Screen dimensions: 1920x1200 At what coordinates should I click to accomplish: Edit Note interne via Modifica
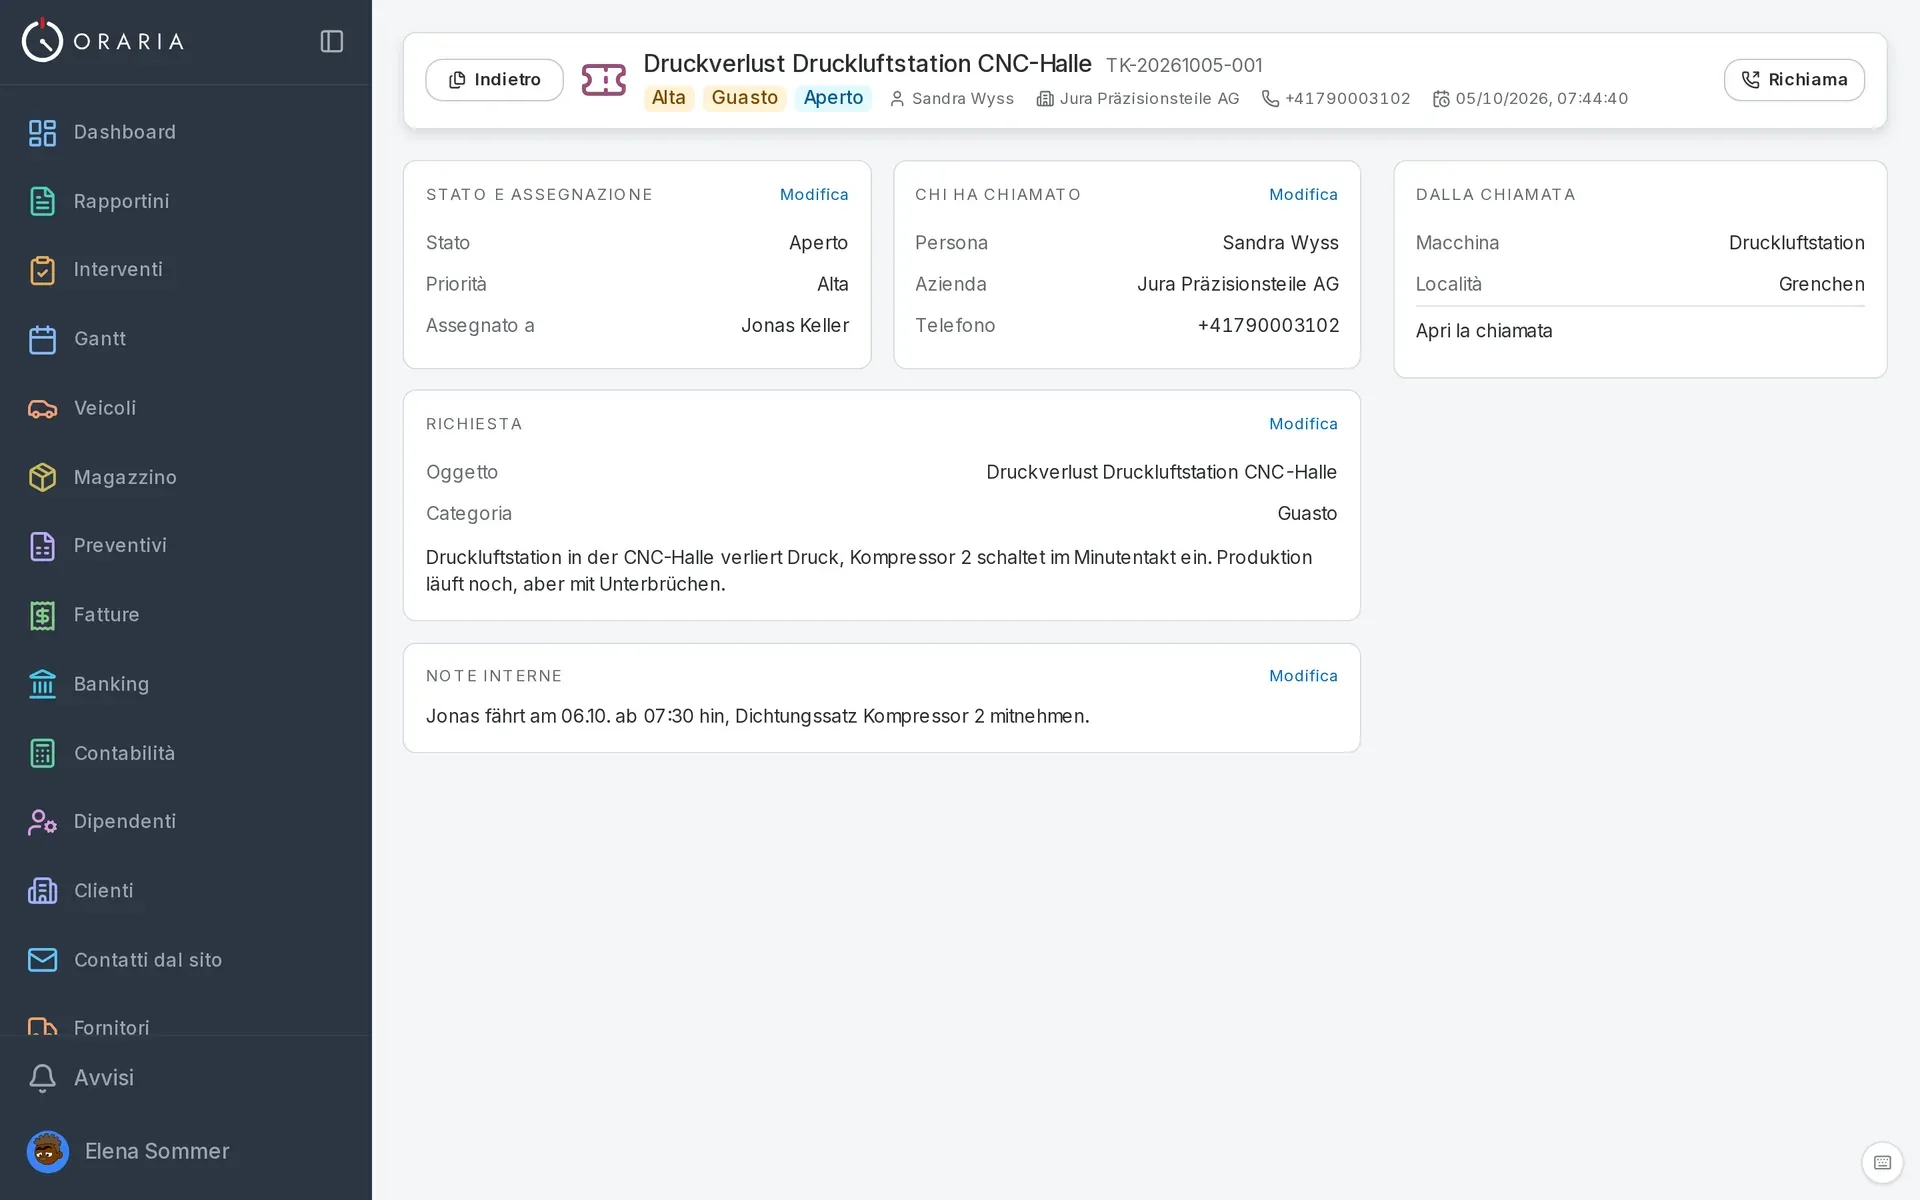pos(1303,676)
